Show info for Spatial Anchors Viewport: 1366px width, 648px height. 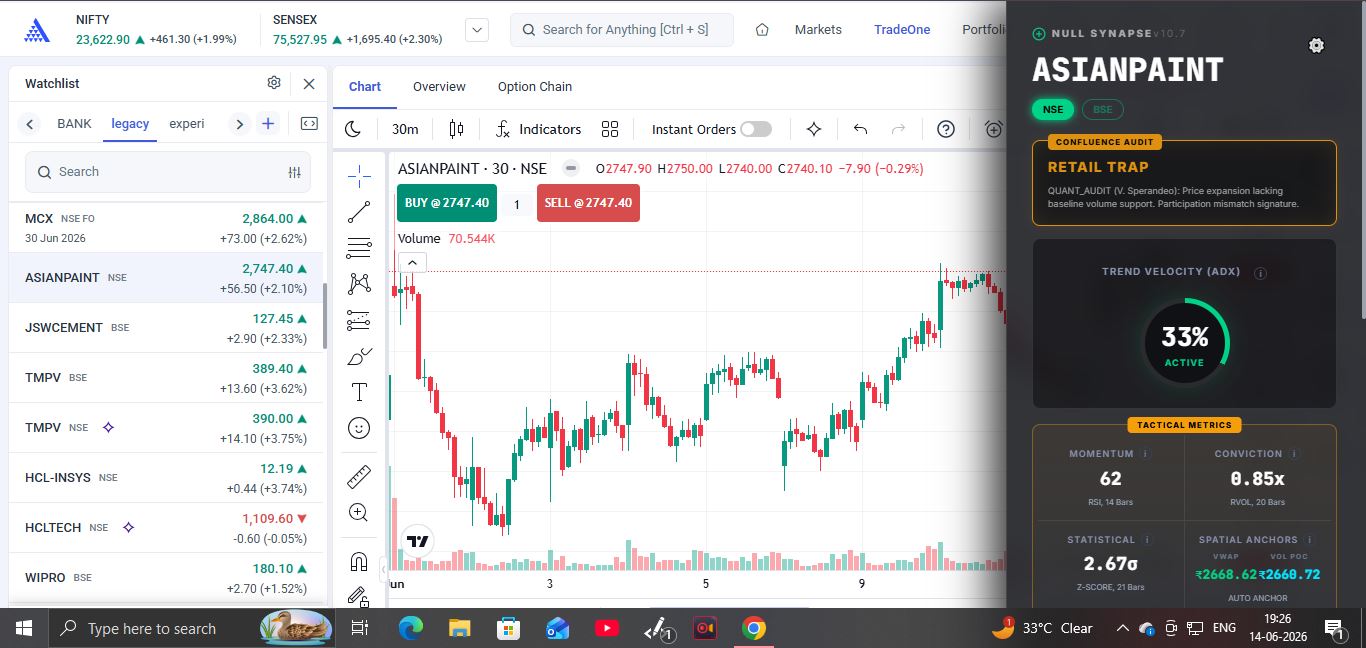tap(1308, 540)
